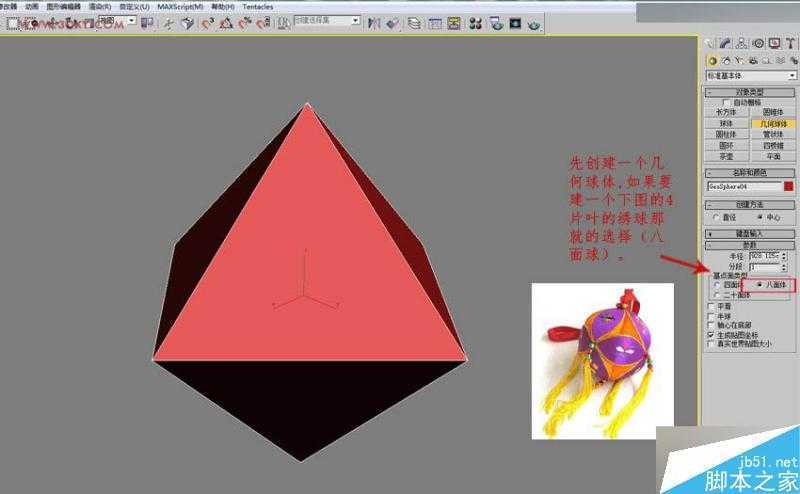Select the Cameras category icon
Viewport: 800px width, 494px height.
(x=753, y=61)
